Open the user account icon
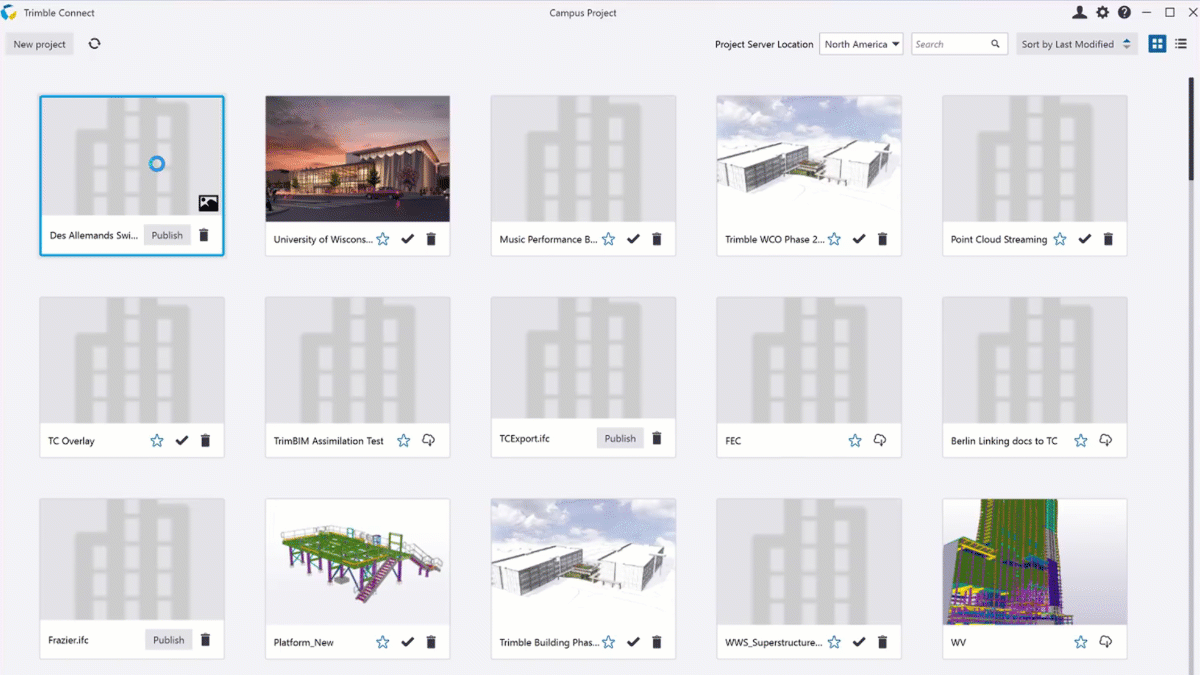The height and width of the screenshot is (675, 1200). coord(1079,13)
